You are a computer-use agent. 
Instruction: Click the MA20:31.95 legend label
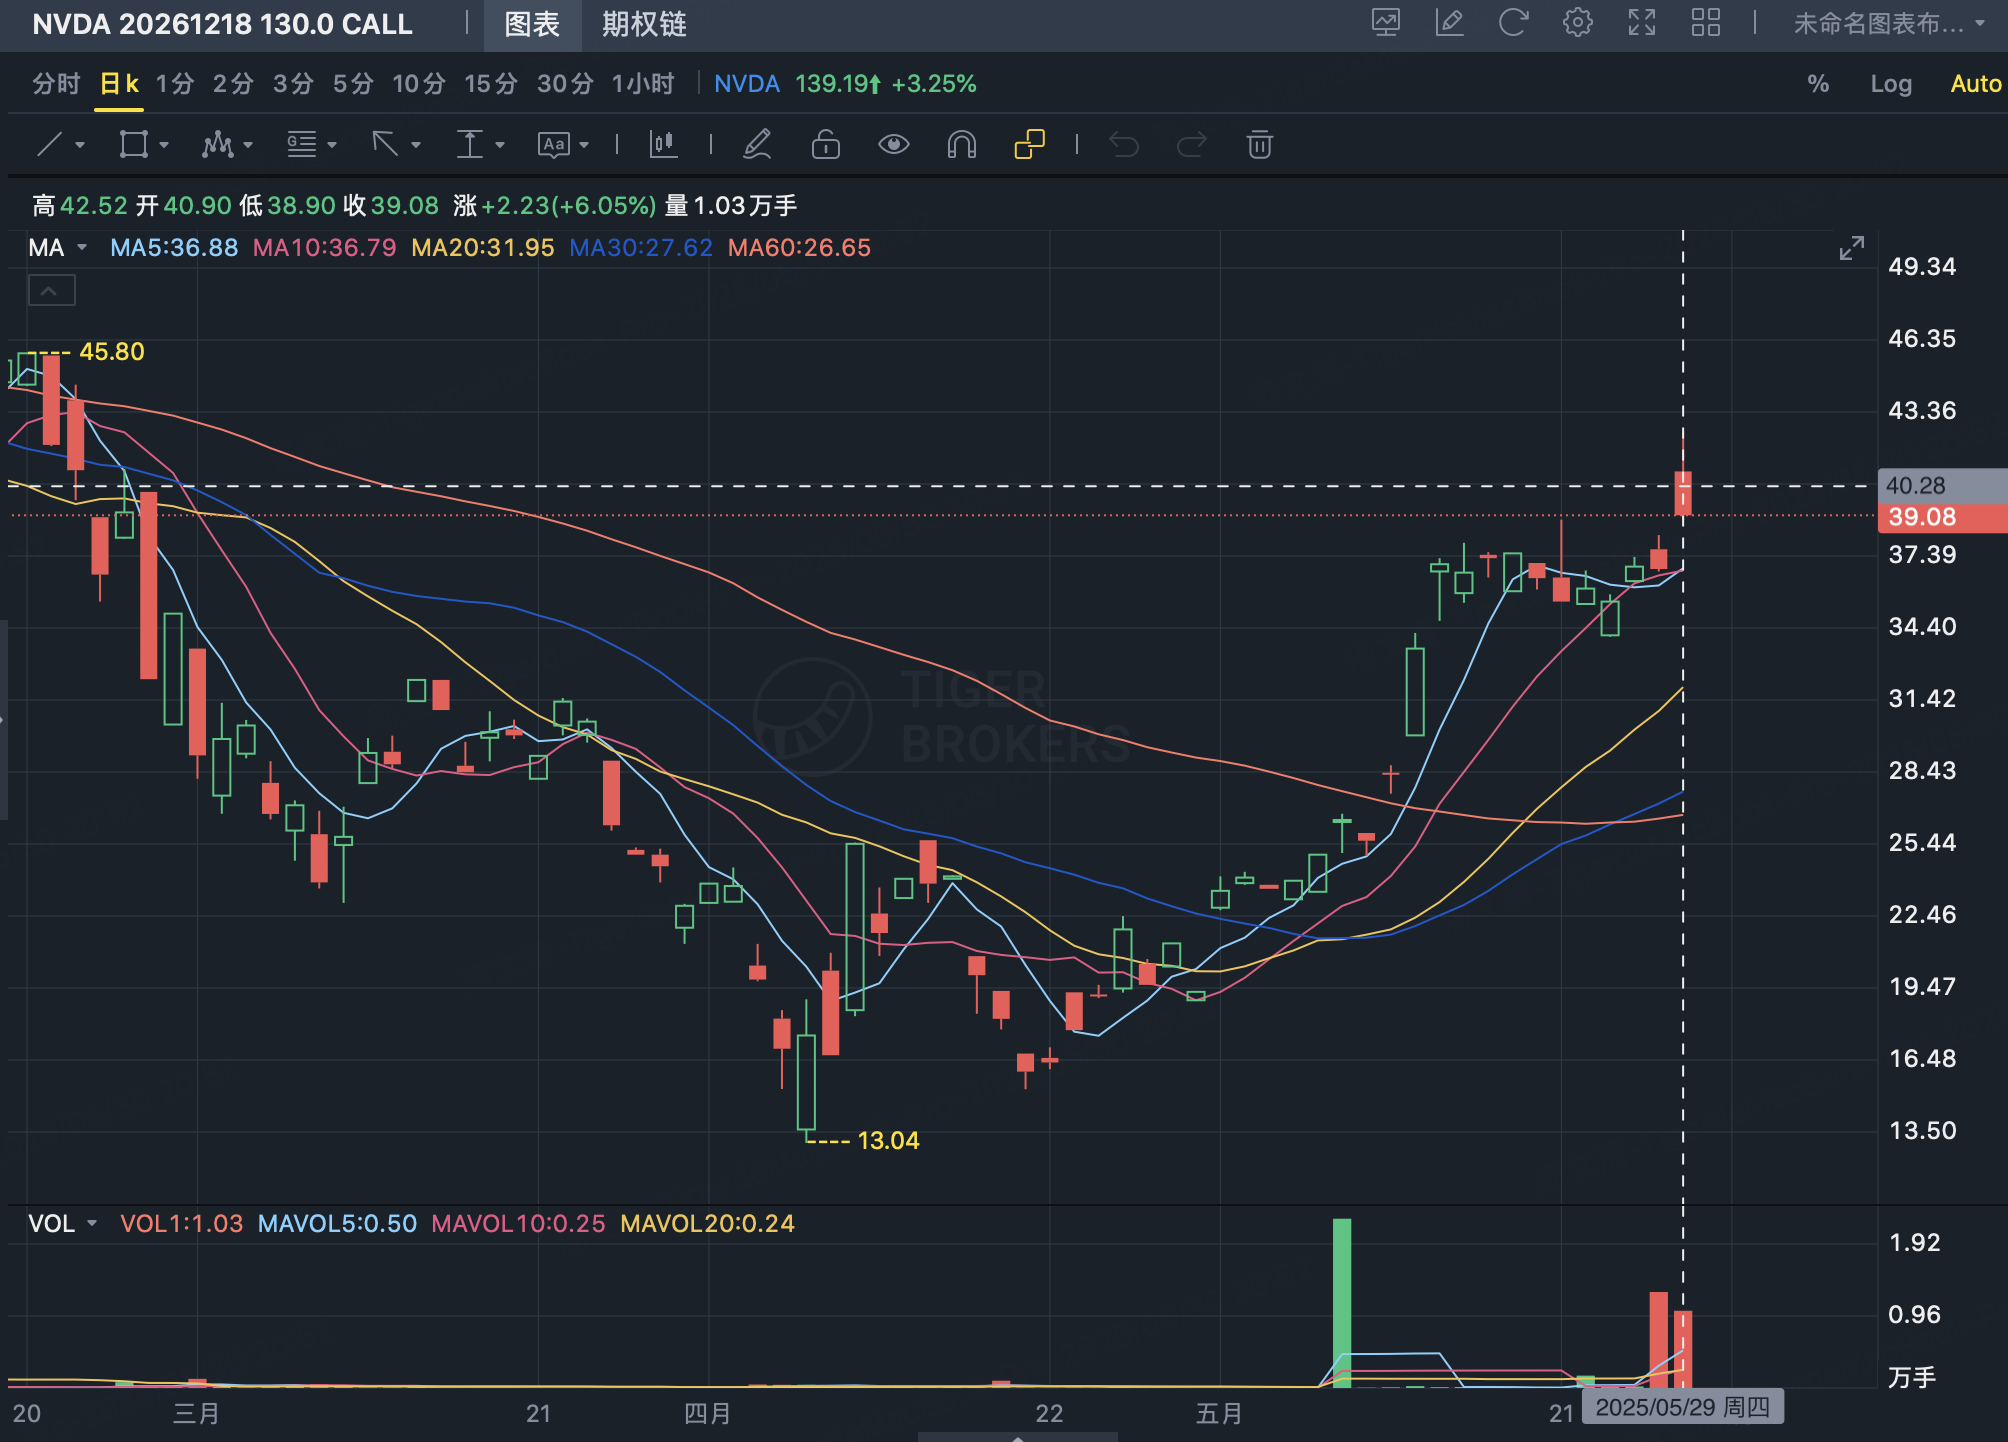tap(483, 247)
